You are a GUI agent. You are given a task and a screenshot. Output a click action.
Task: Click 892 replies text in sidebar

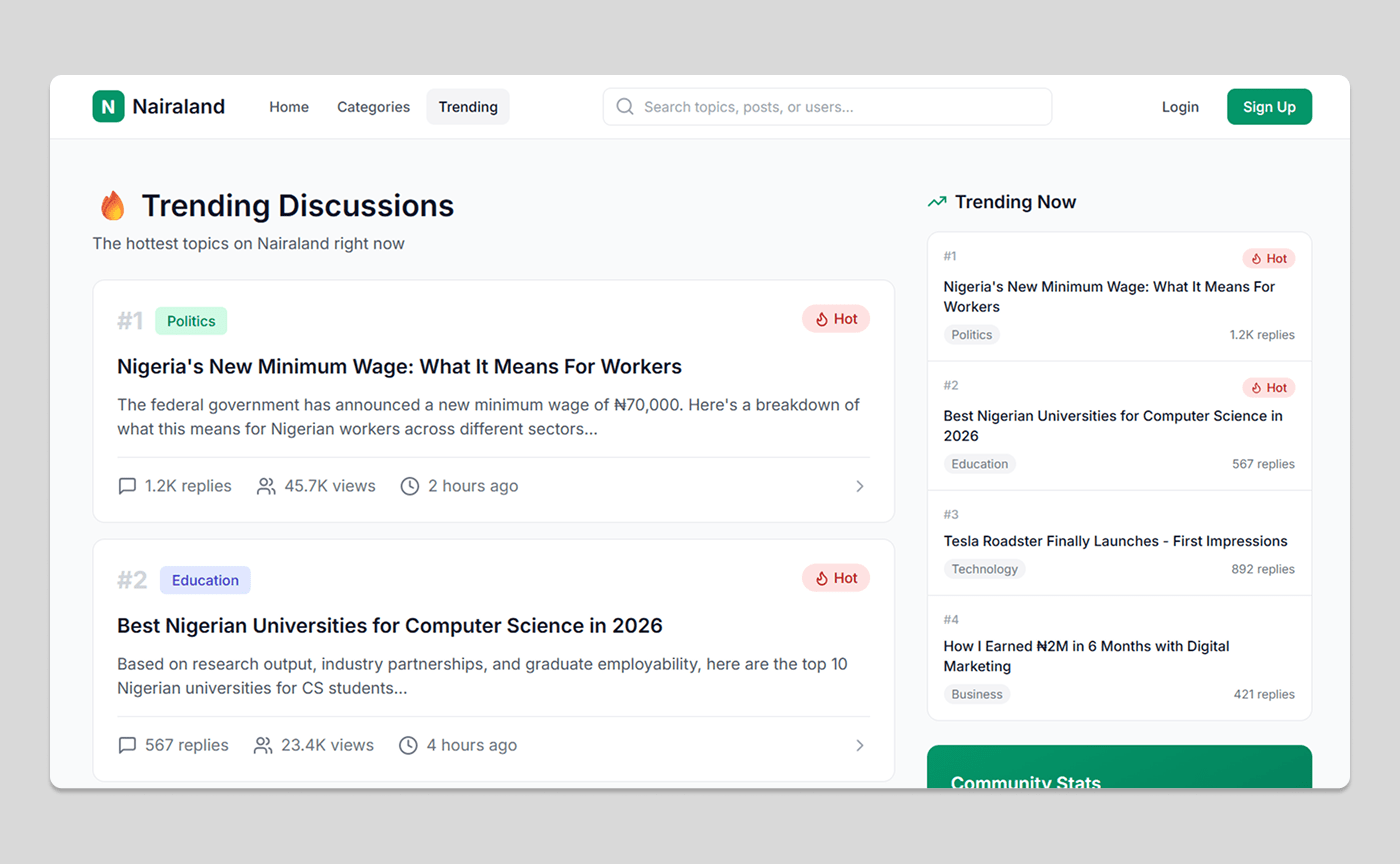coord(1263,569)
